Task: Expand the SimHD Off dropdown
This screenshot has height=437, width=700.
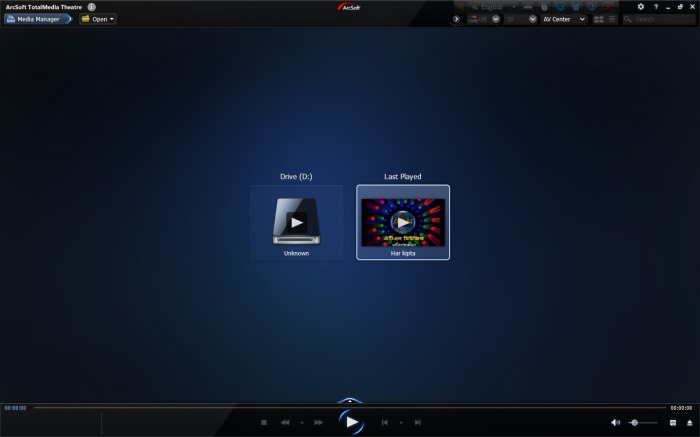Action: point(496,19)
